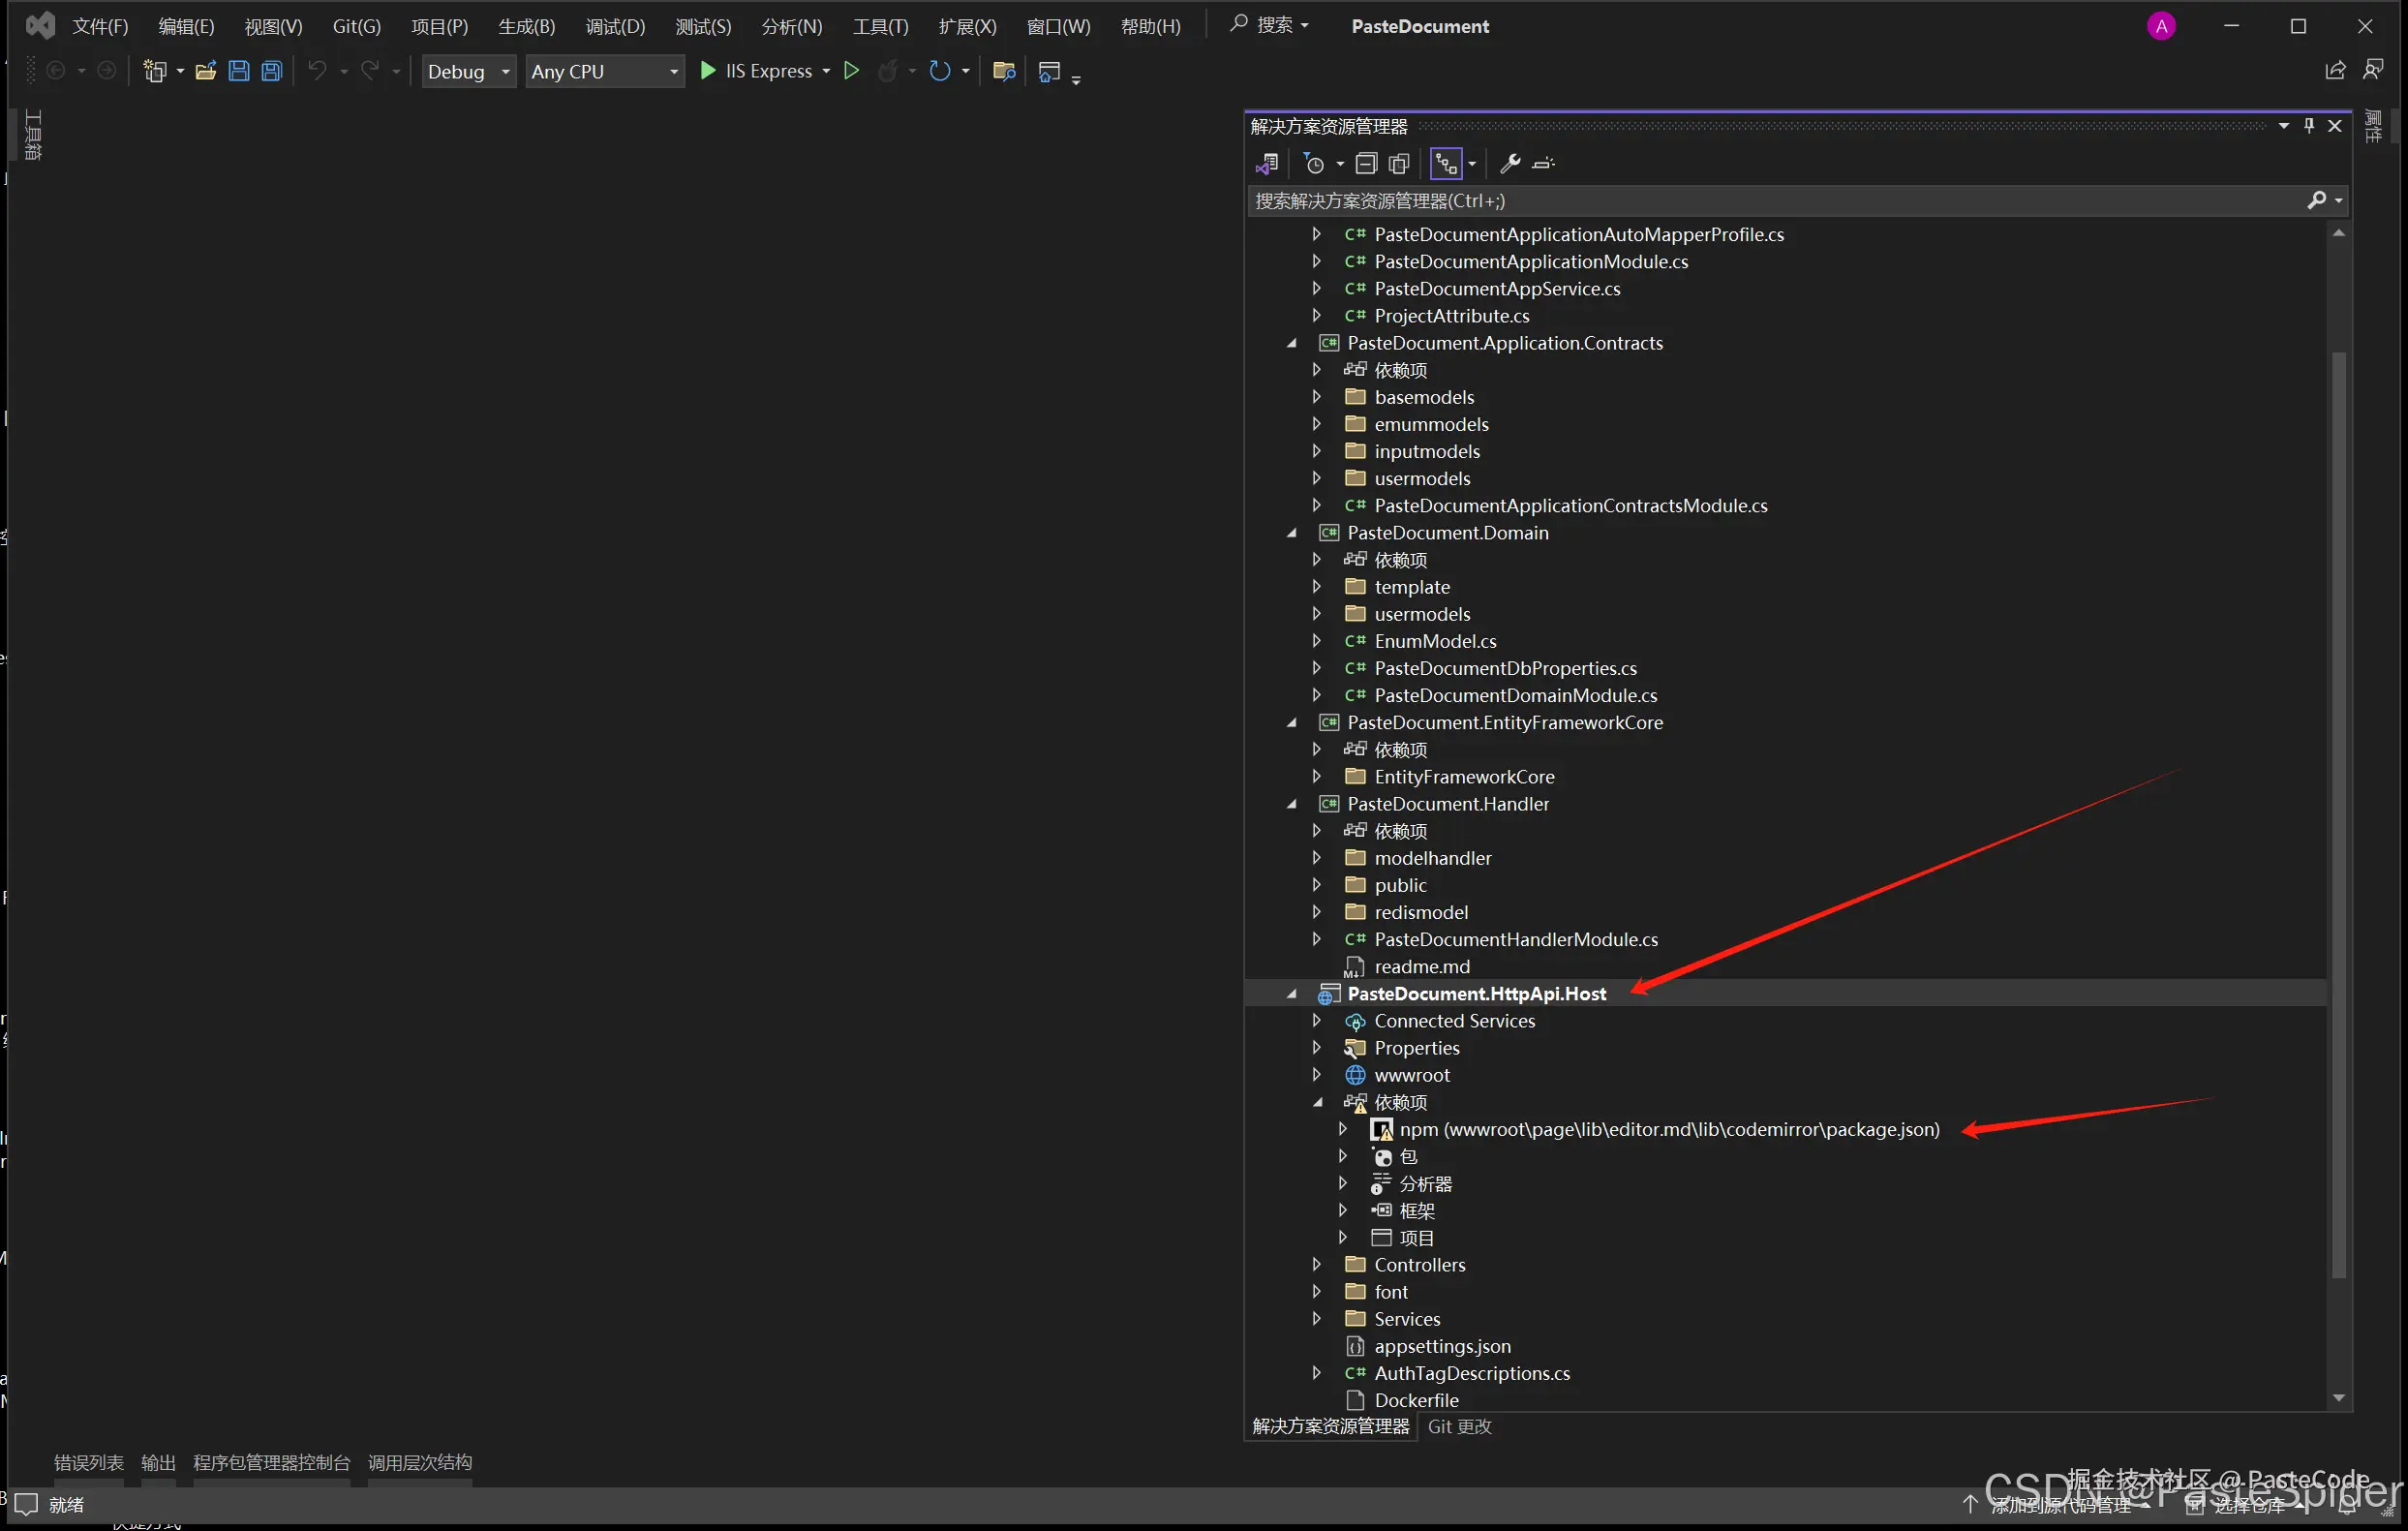2408x1531 pixels.
Task: Click the Pending Changes Filter clock icon
Action: click(x=1315, y=164)
